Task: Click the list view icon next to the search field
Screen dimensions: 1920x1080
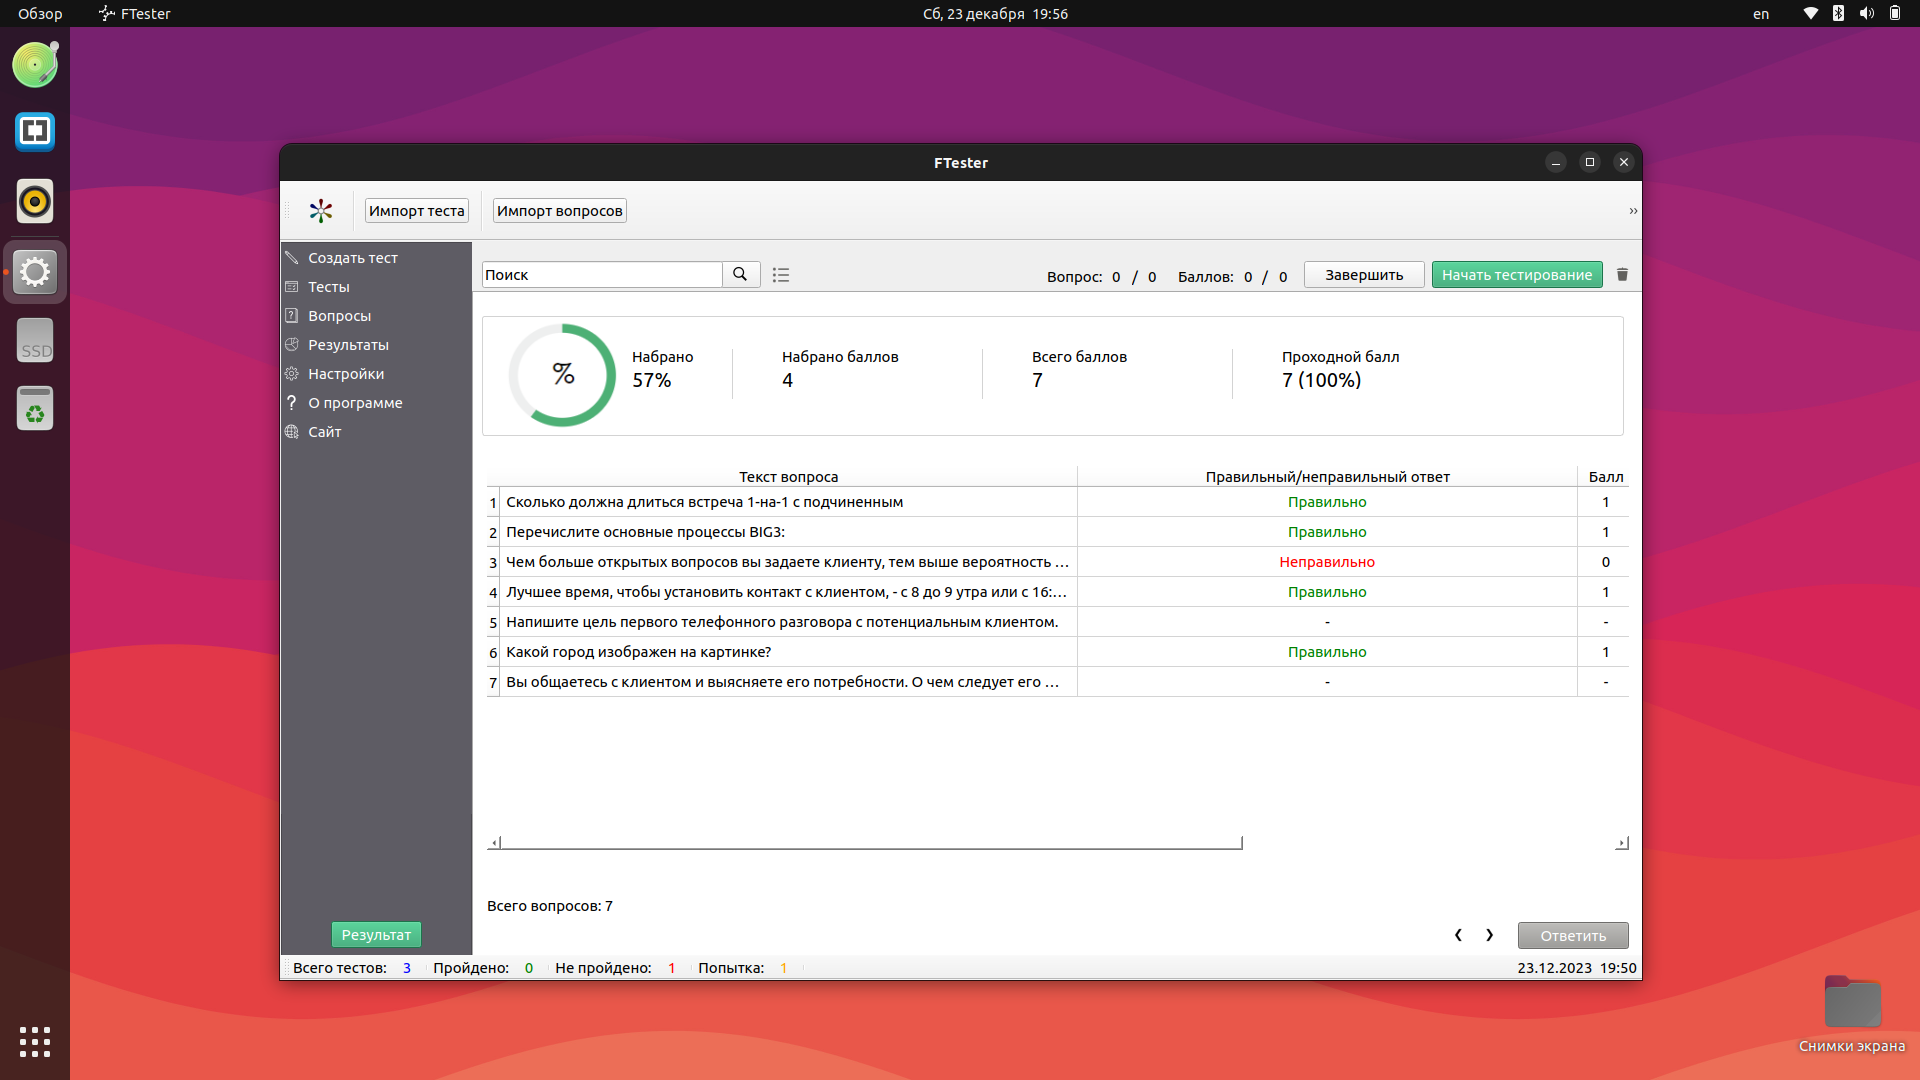Action: (781, 275)
